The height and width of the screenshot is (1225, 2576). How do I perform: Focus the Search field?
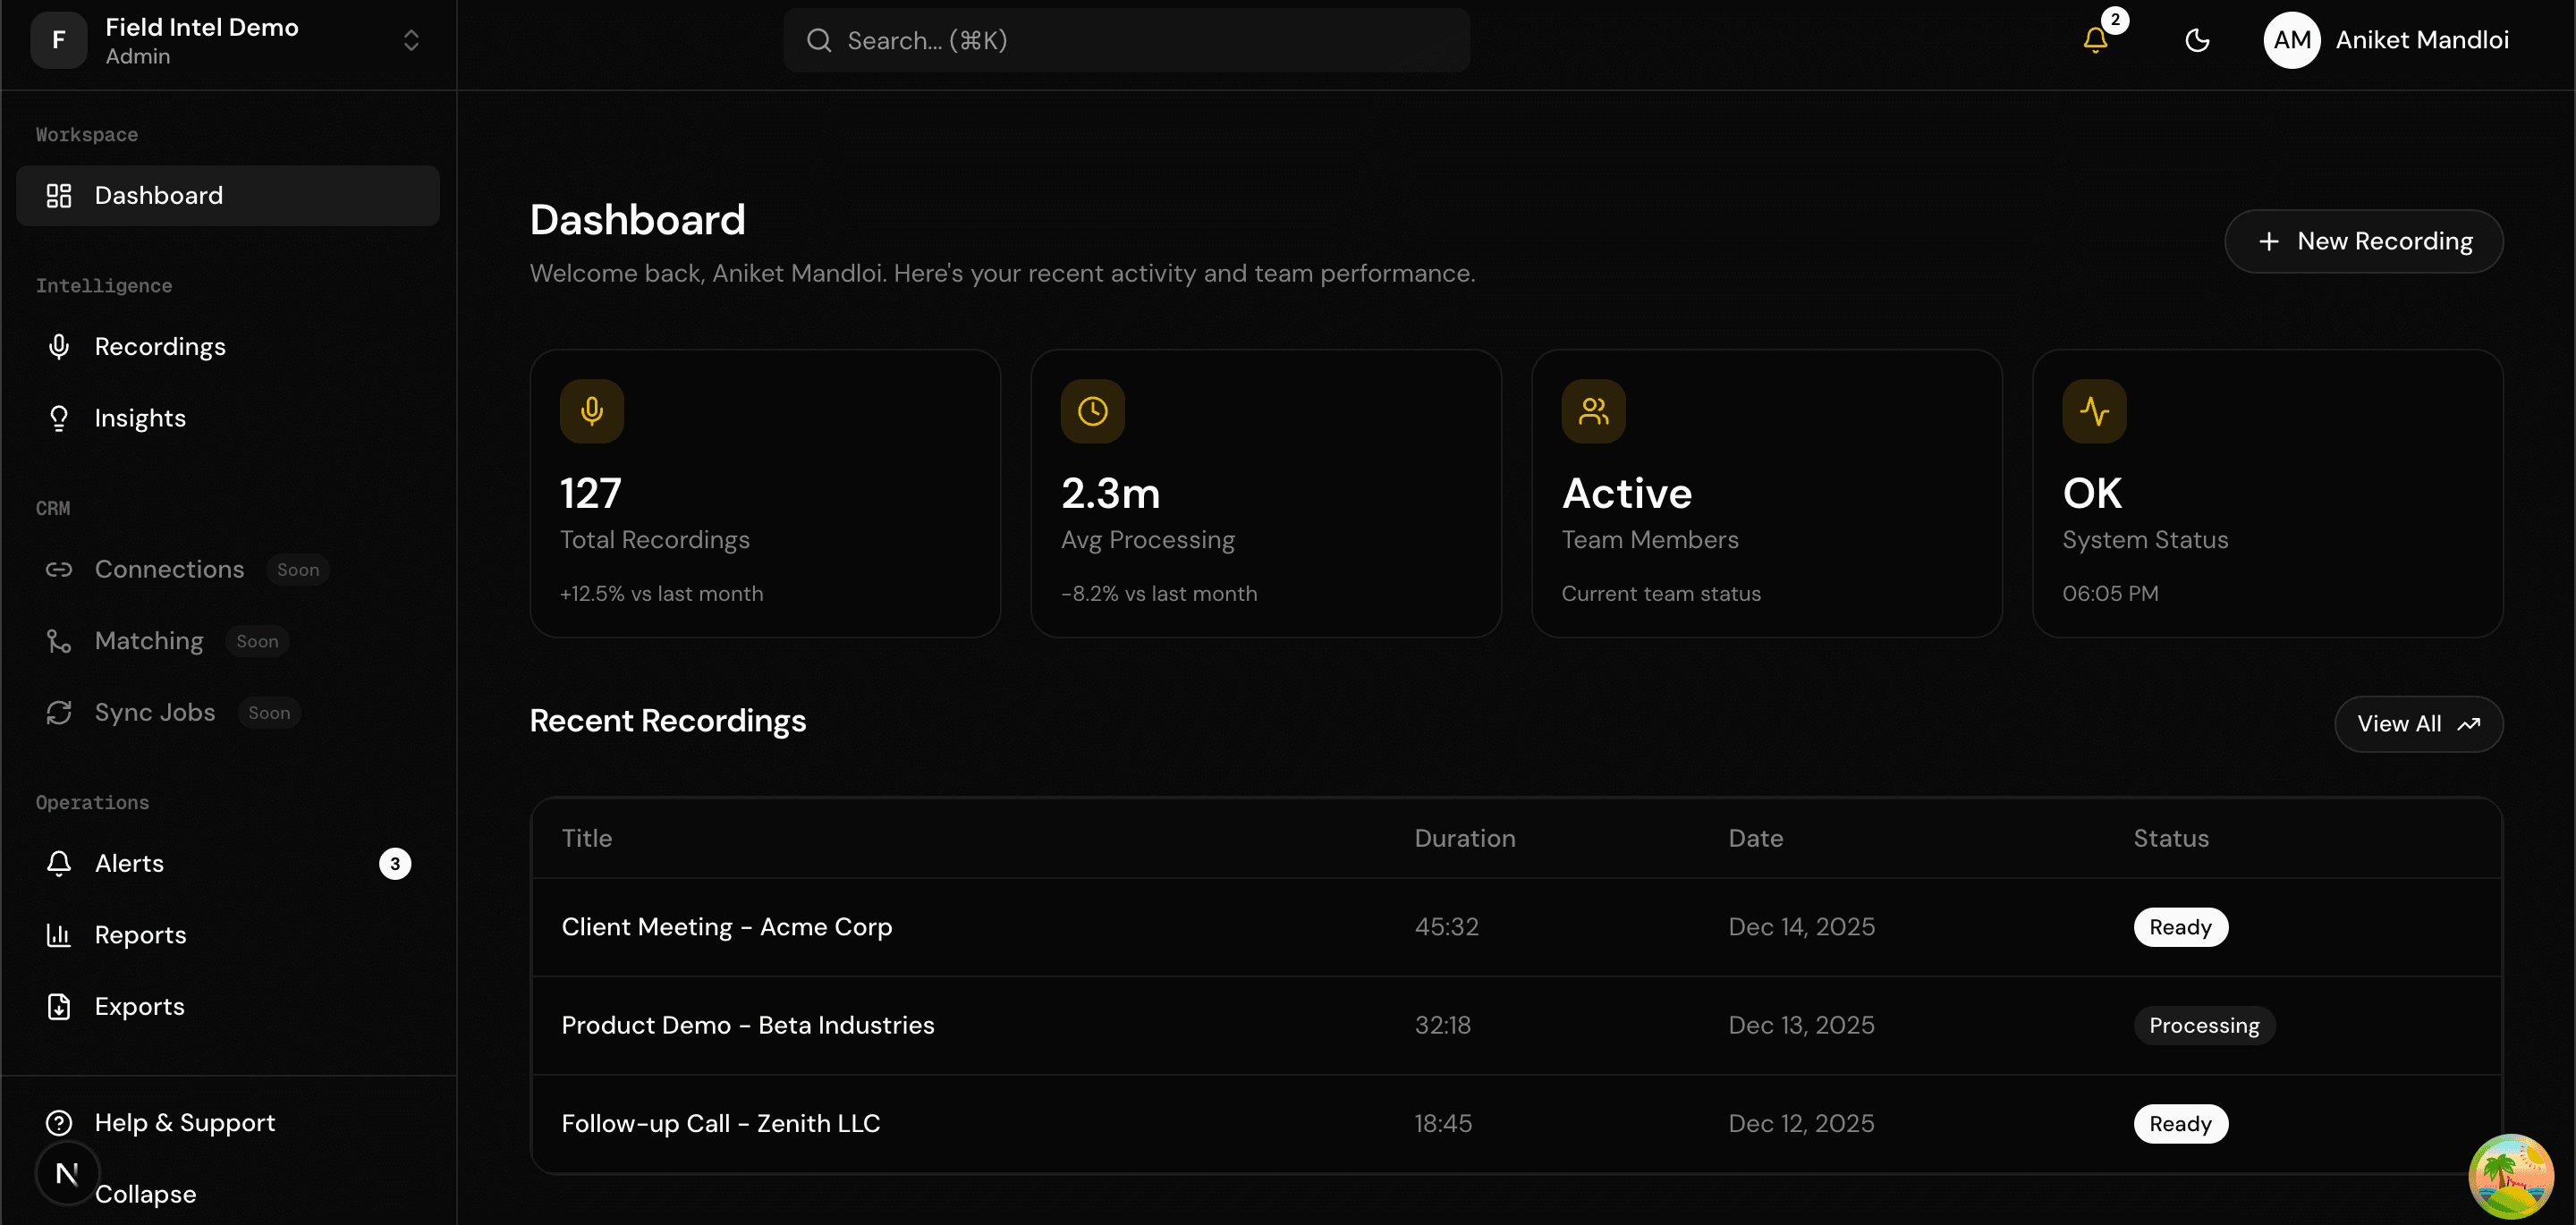click(x=1127, y=40)
